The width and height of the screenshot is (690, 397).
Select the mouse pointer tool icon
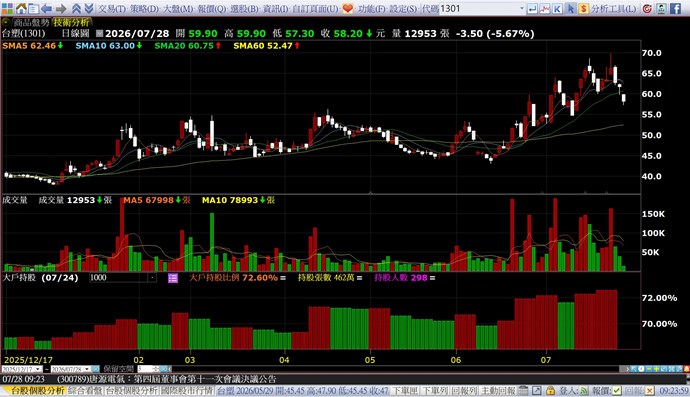(570, 8)
